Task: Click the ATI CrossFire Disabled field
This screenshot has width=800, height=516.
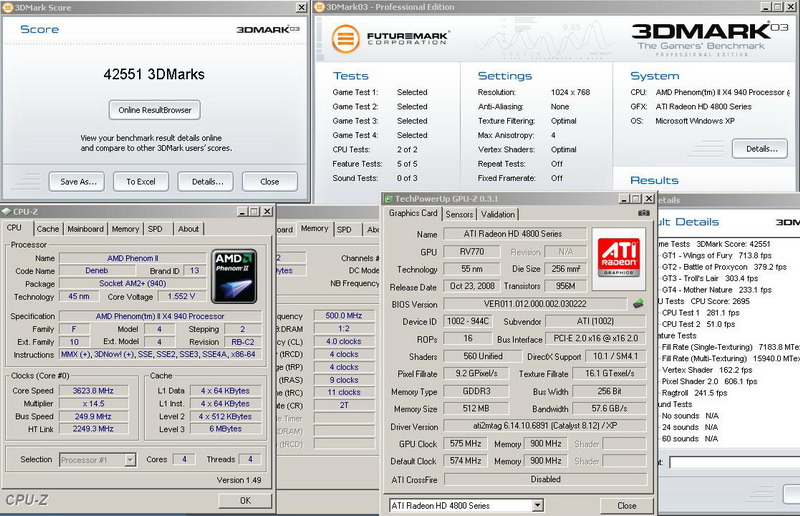Action: click(545, 479)
